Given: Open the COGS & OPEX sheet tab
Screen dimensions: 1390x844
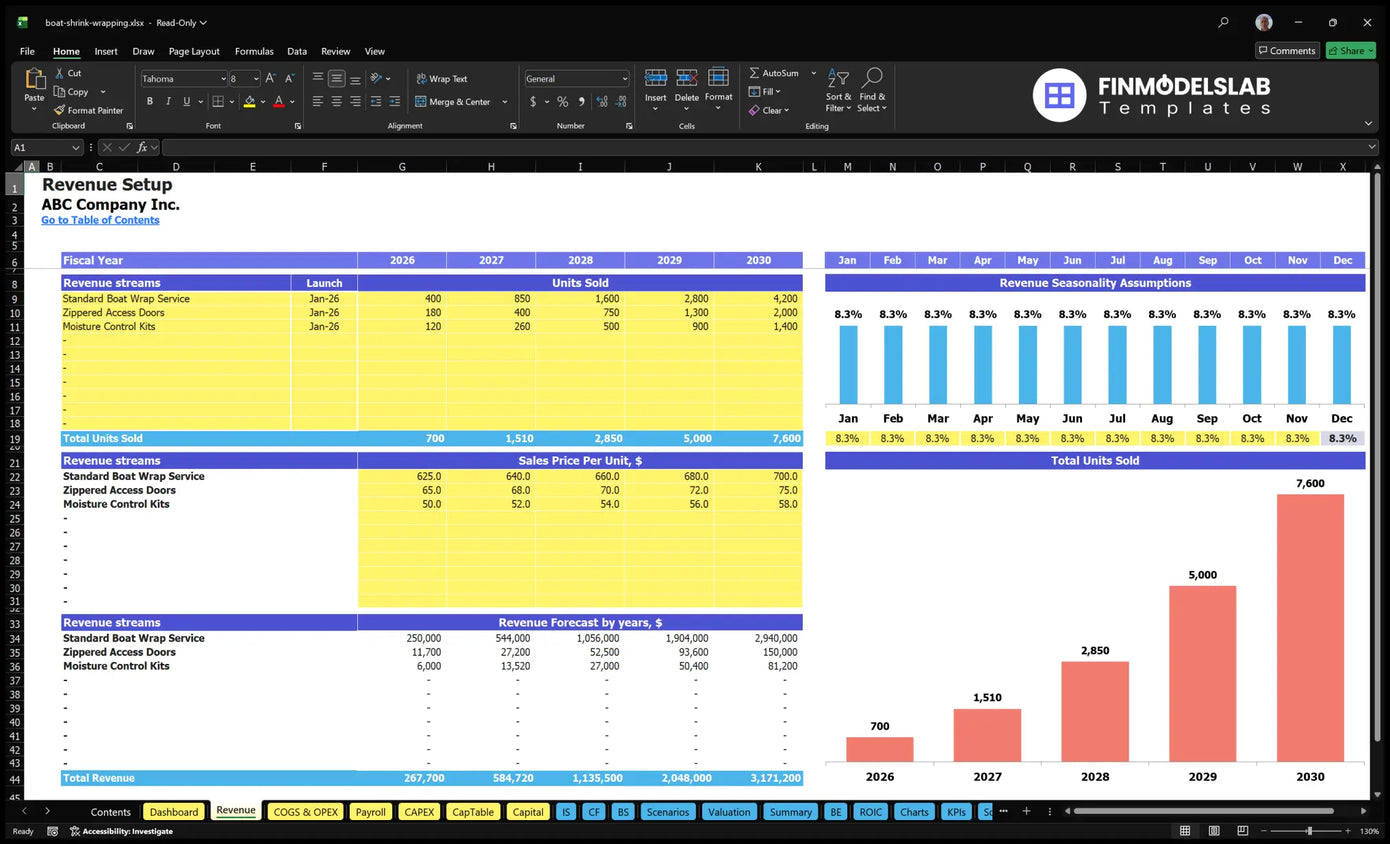Looking at the screenshot, I should 306,811.
